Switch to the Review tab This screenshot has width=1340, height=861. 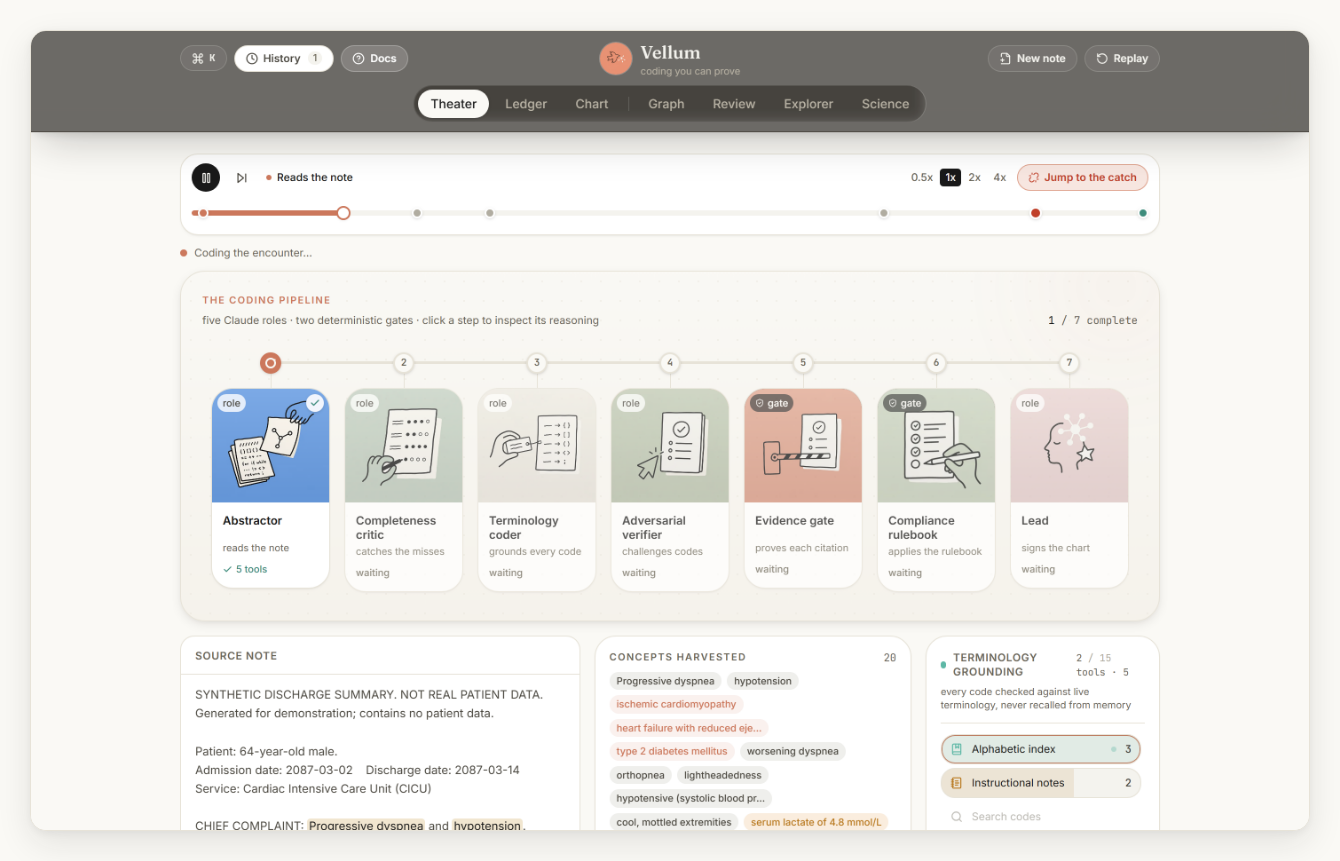[734, 104]
